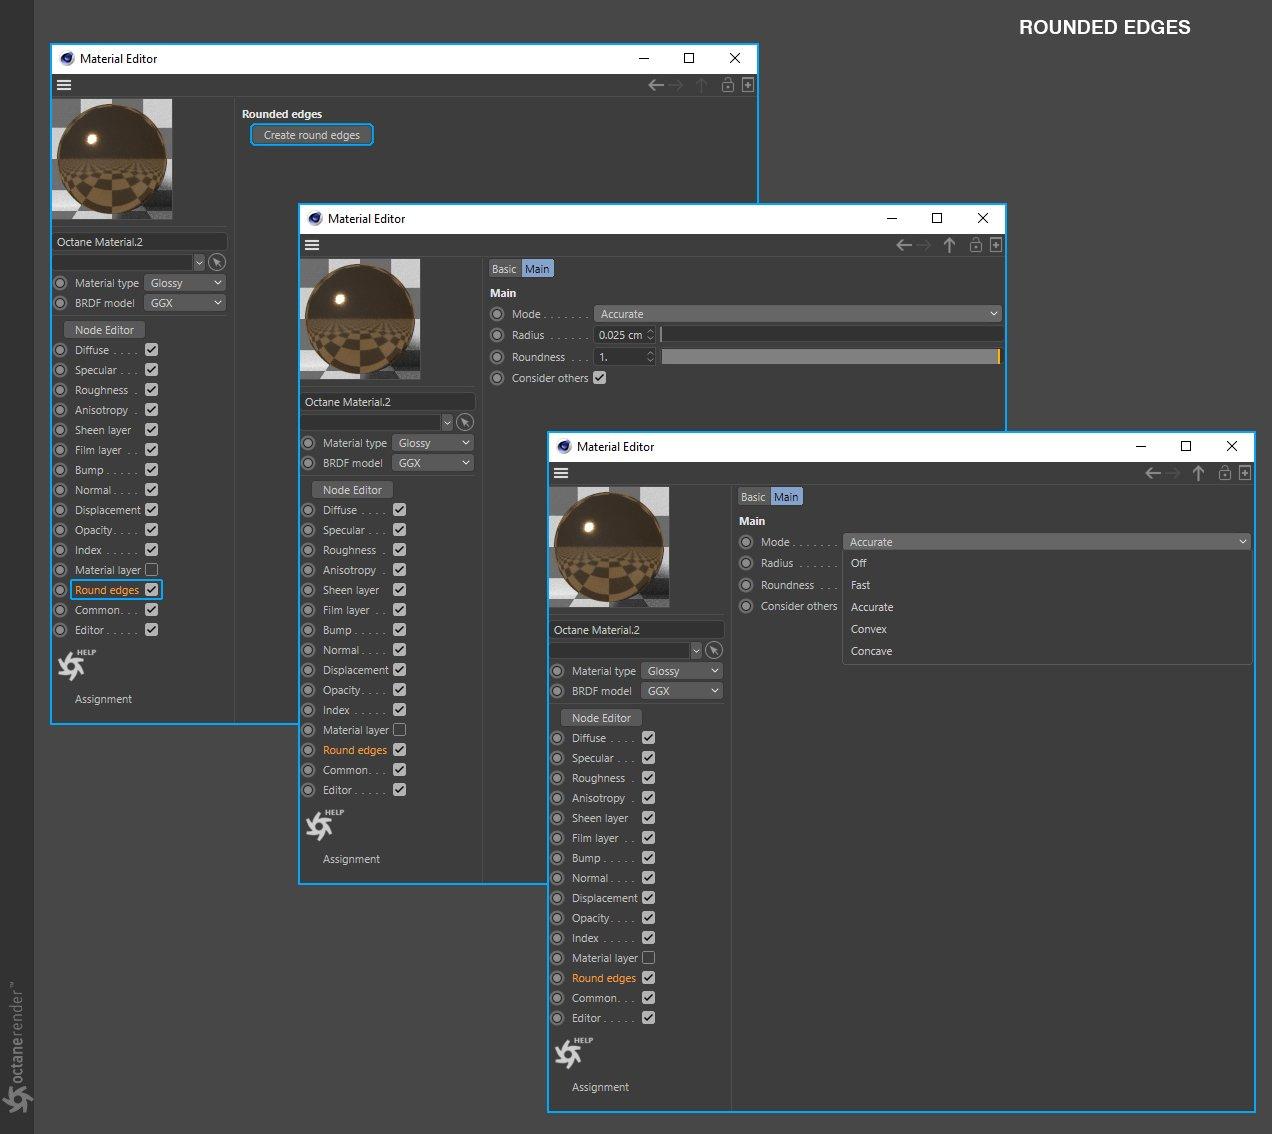The width and height of the screenshot is (1272, 1134).
Task: Open Mode Accurate dropdown in middle editor
Action: tap(797, 314)
